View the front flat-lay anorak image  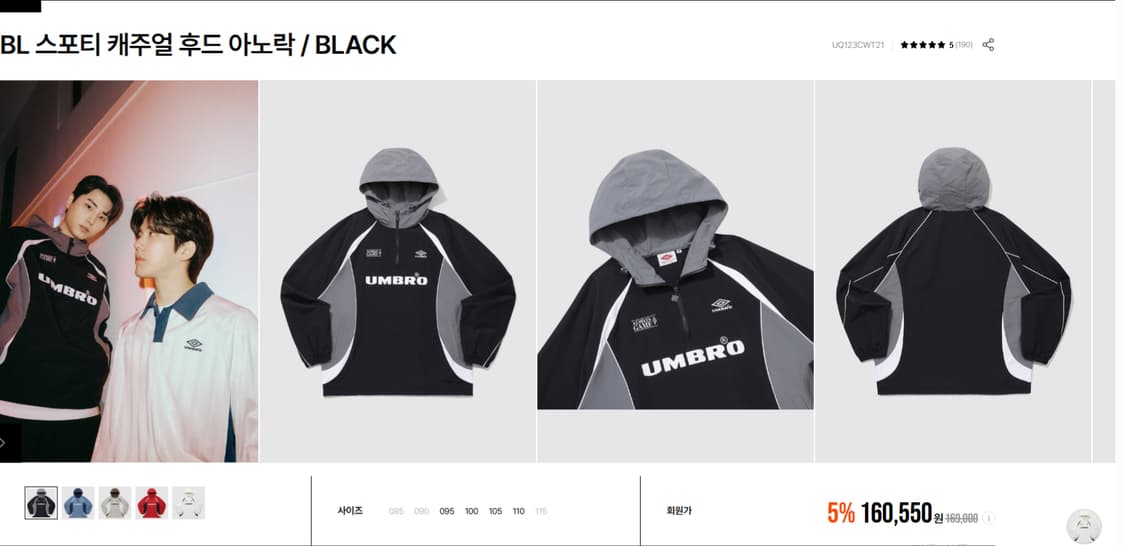click(x=397, y=271)
